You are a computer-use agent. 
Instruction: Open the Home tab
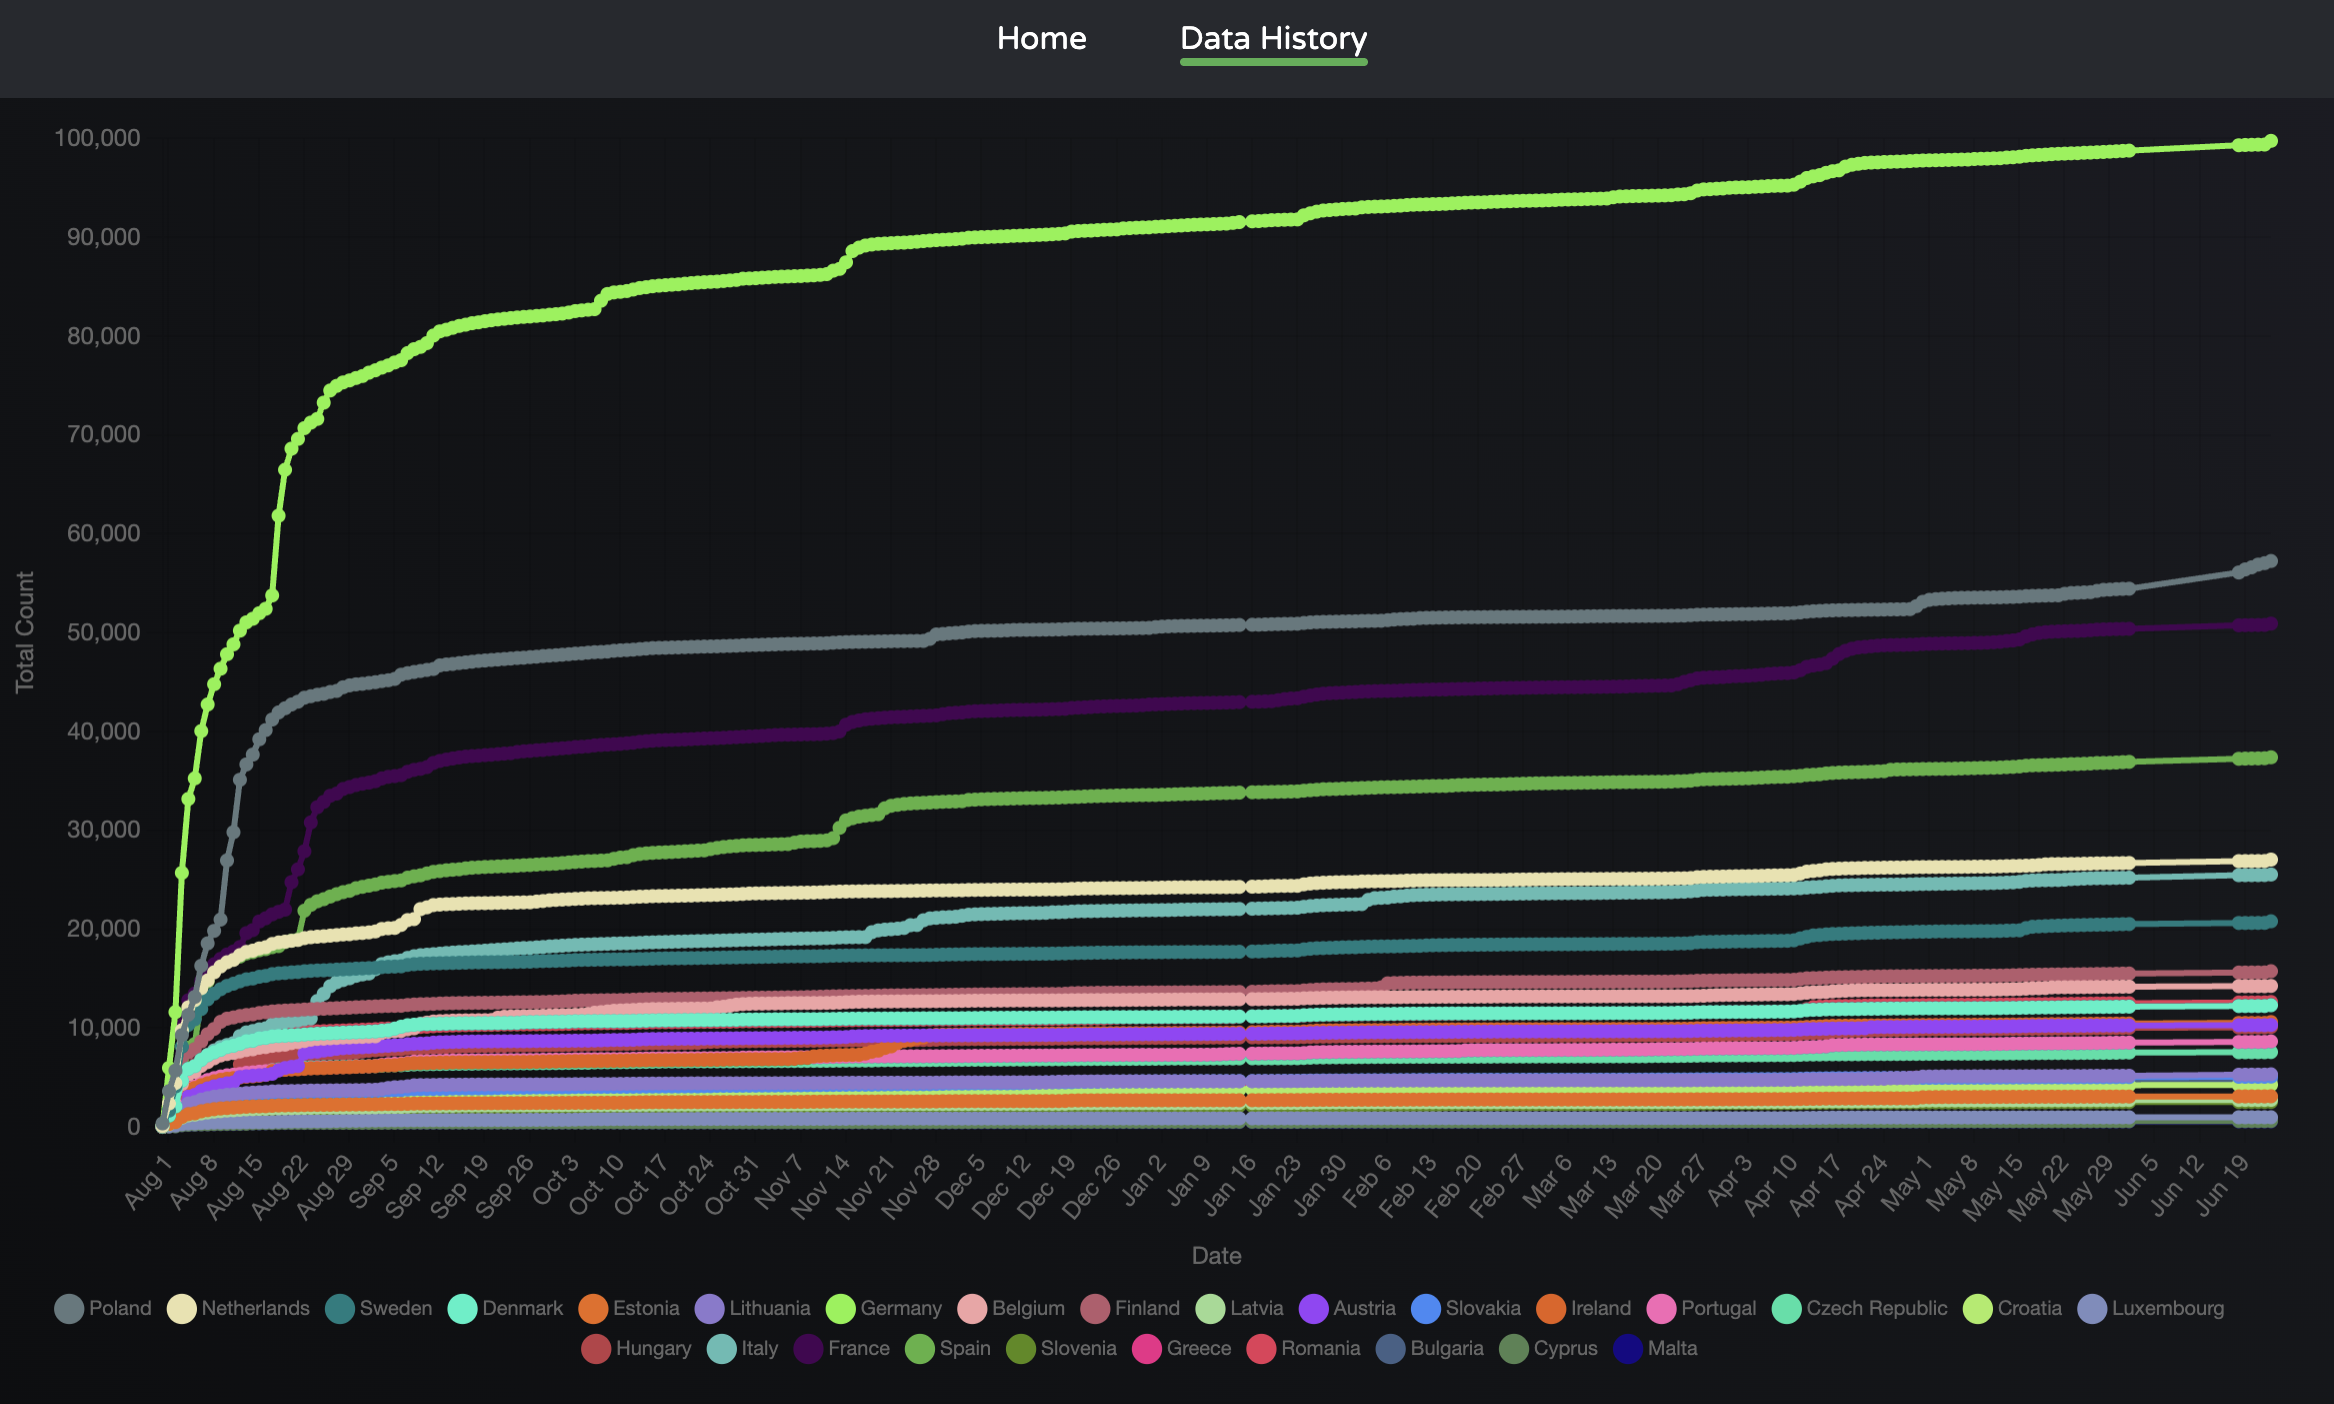(1041, 38)
